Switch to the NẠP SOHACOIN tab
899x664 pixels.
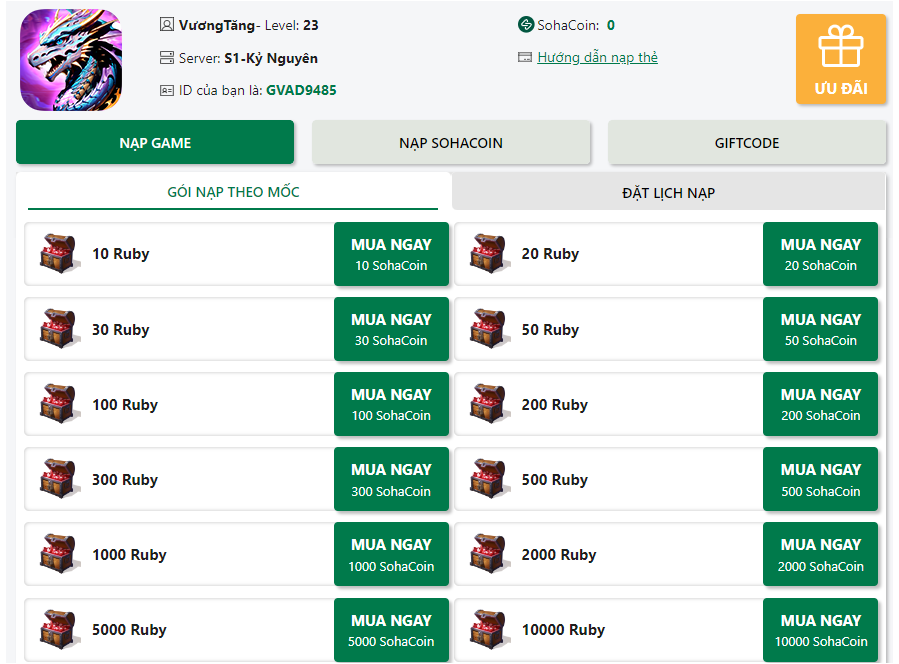tap(451, 143)
